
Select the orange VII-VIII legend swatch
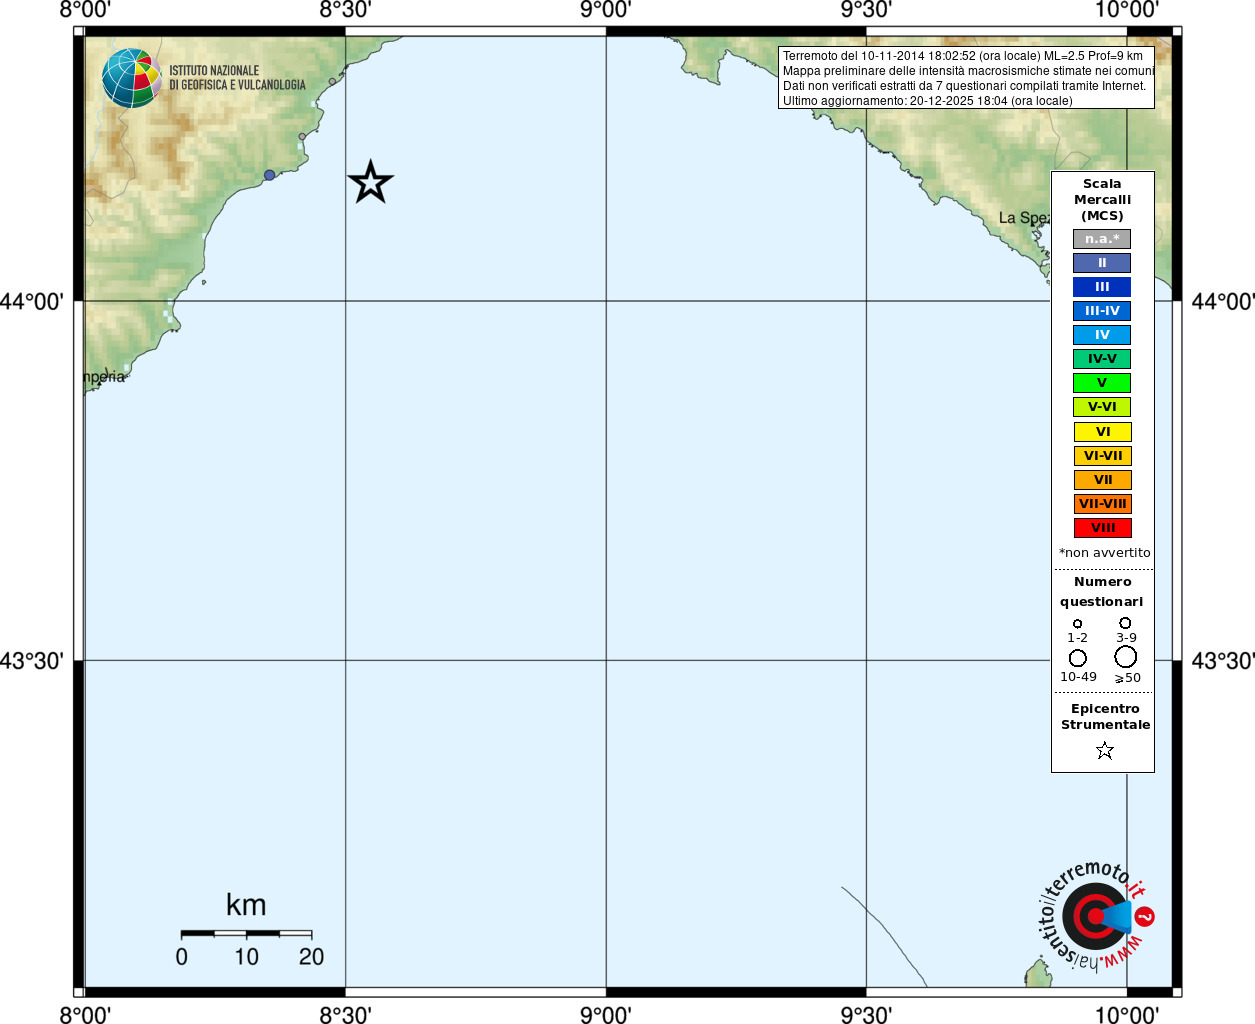pyautogui.click(x=1103, y=504)
